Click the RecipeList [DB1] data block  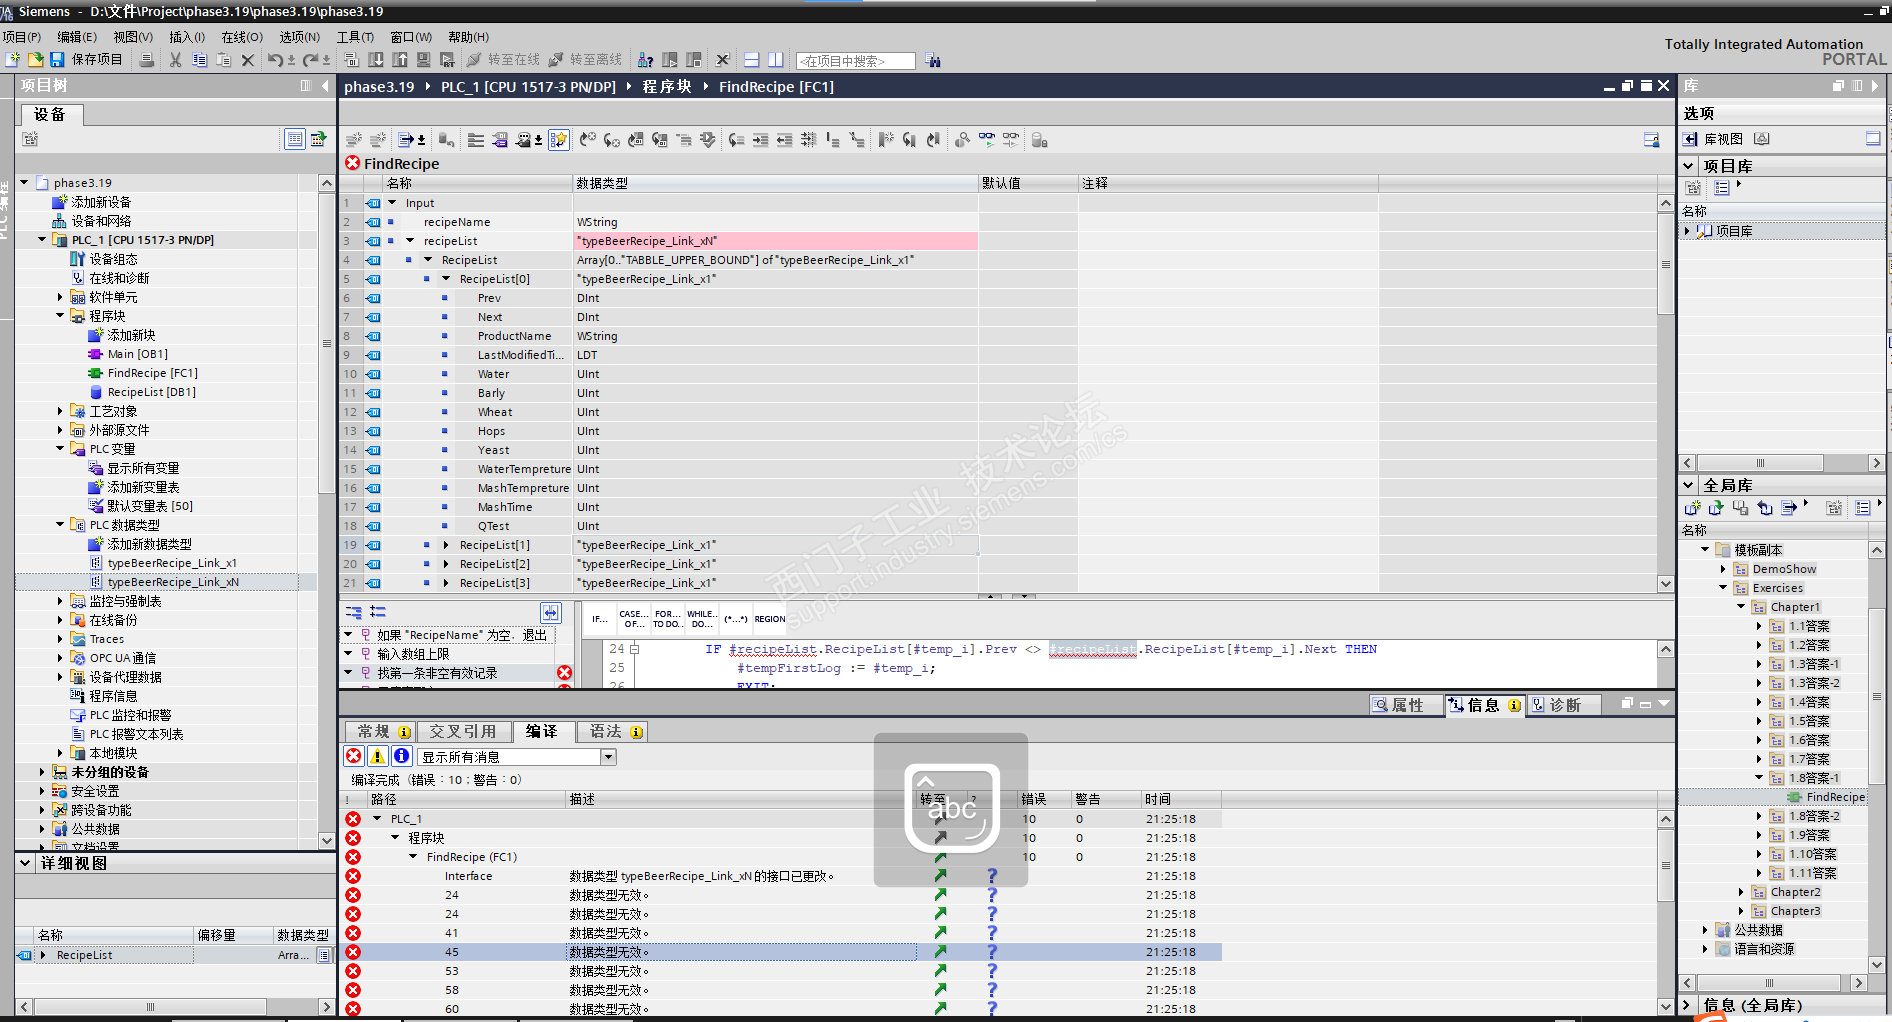(x=151, y=392)
